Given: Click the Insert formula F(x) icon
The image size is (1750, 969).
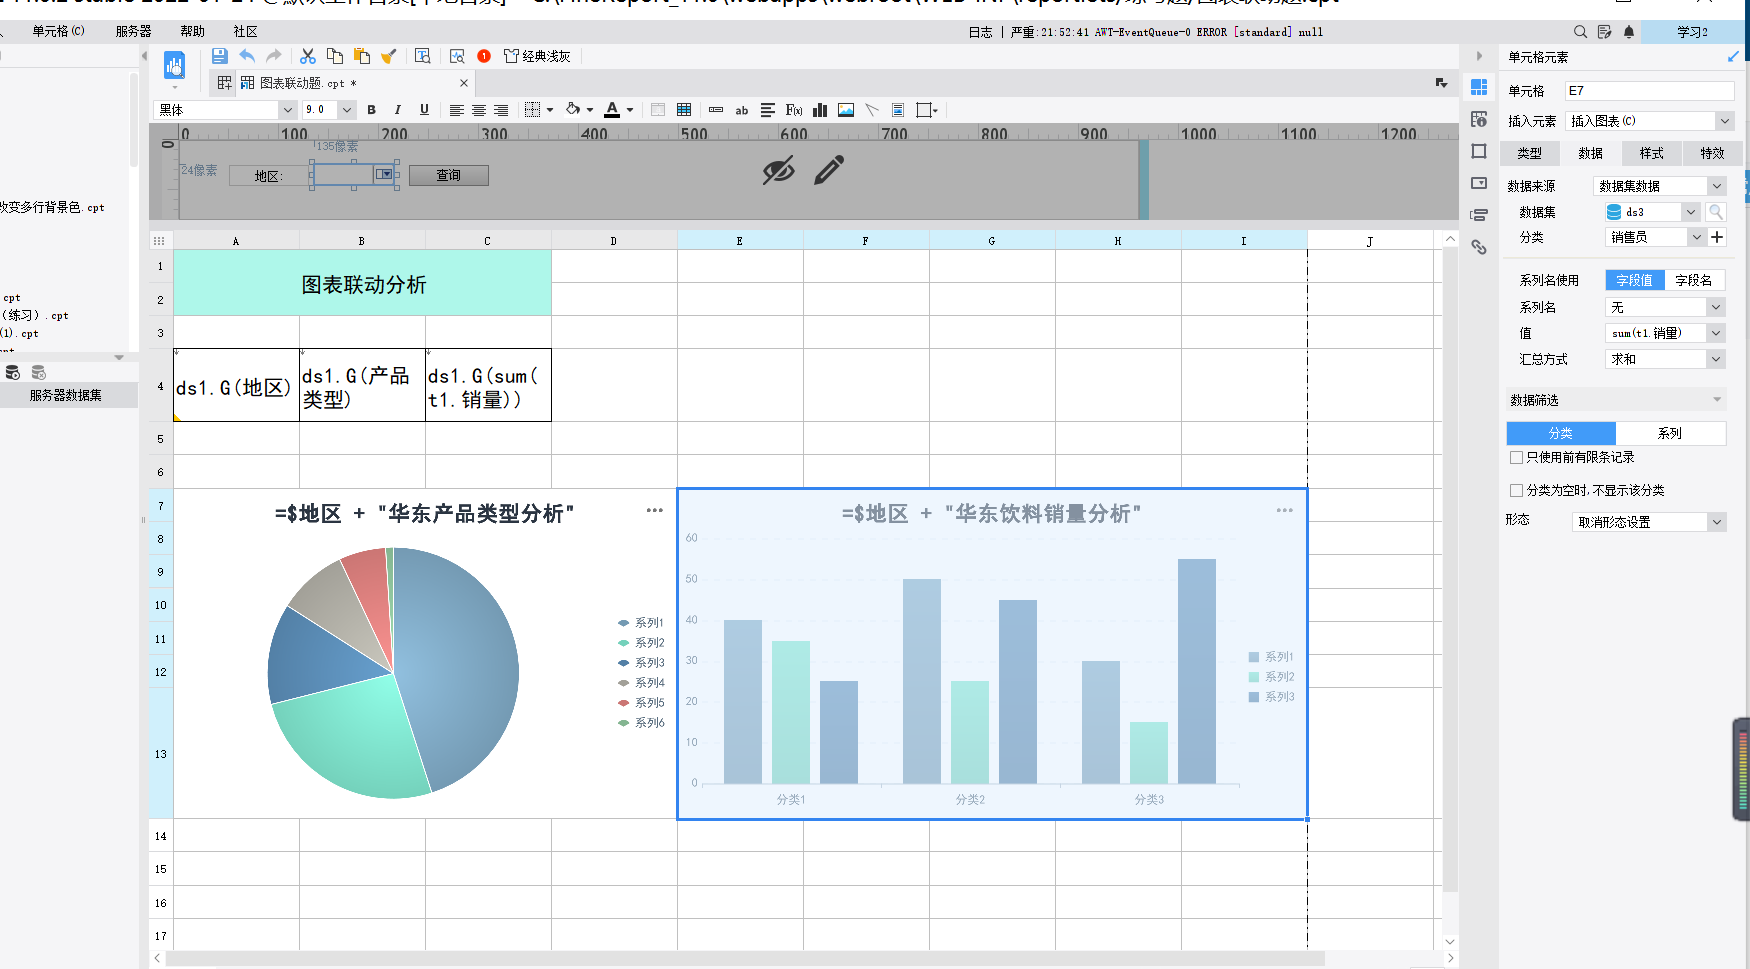Looking at the screenshot, I should [x=794, y=110].
